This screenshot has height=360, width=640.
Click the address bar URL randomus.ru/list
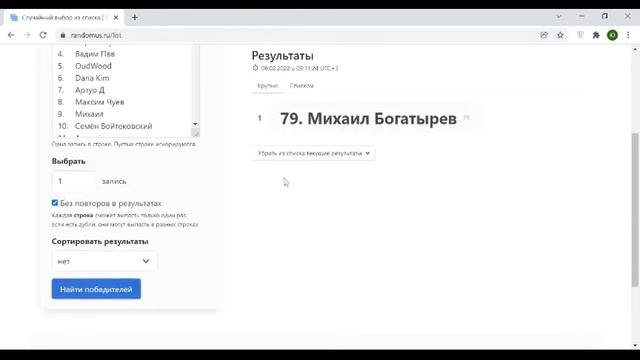[x=96, y=36]
